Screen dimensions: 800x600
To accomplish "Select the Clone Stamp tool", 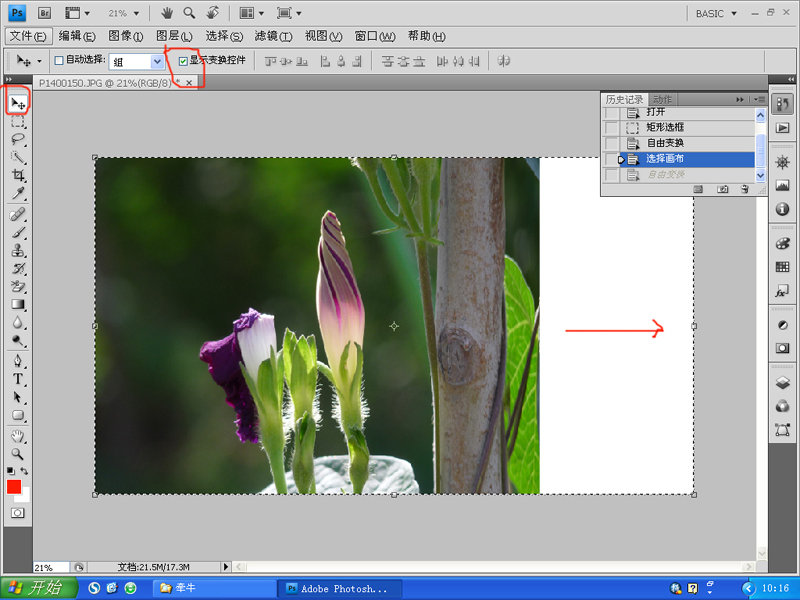I will pyautogui.click(x=18, y=250).
